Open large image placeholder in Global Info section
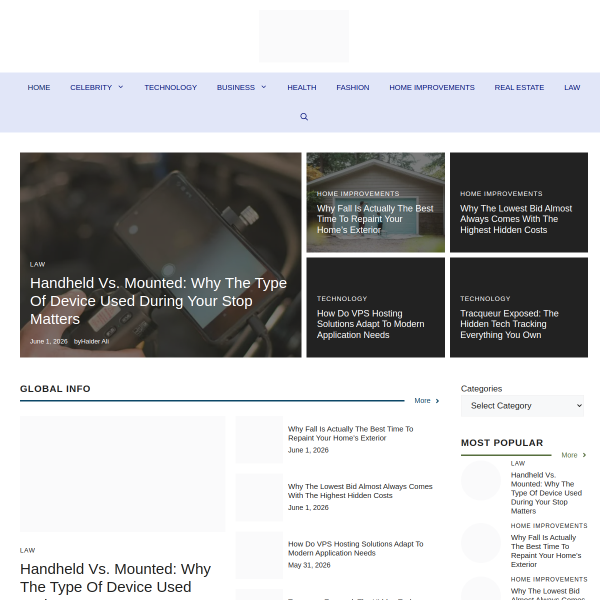 [122, 474]
